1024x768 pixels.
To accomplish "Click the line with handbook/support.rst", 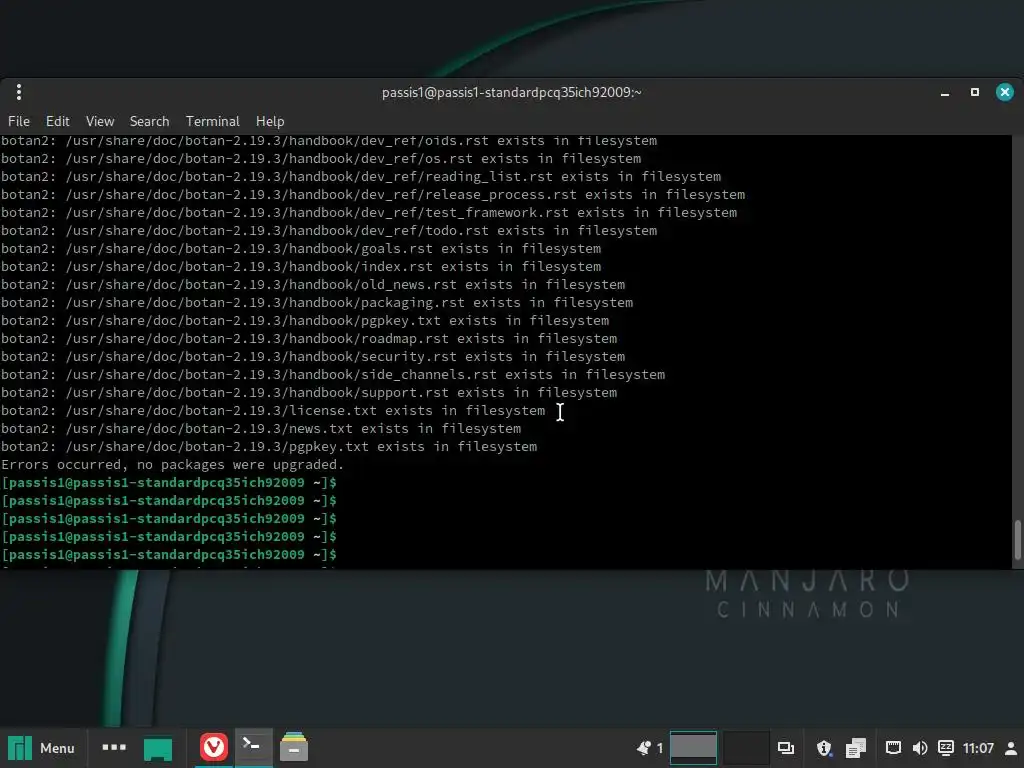I will 309,393.
